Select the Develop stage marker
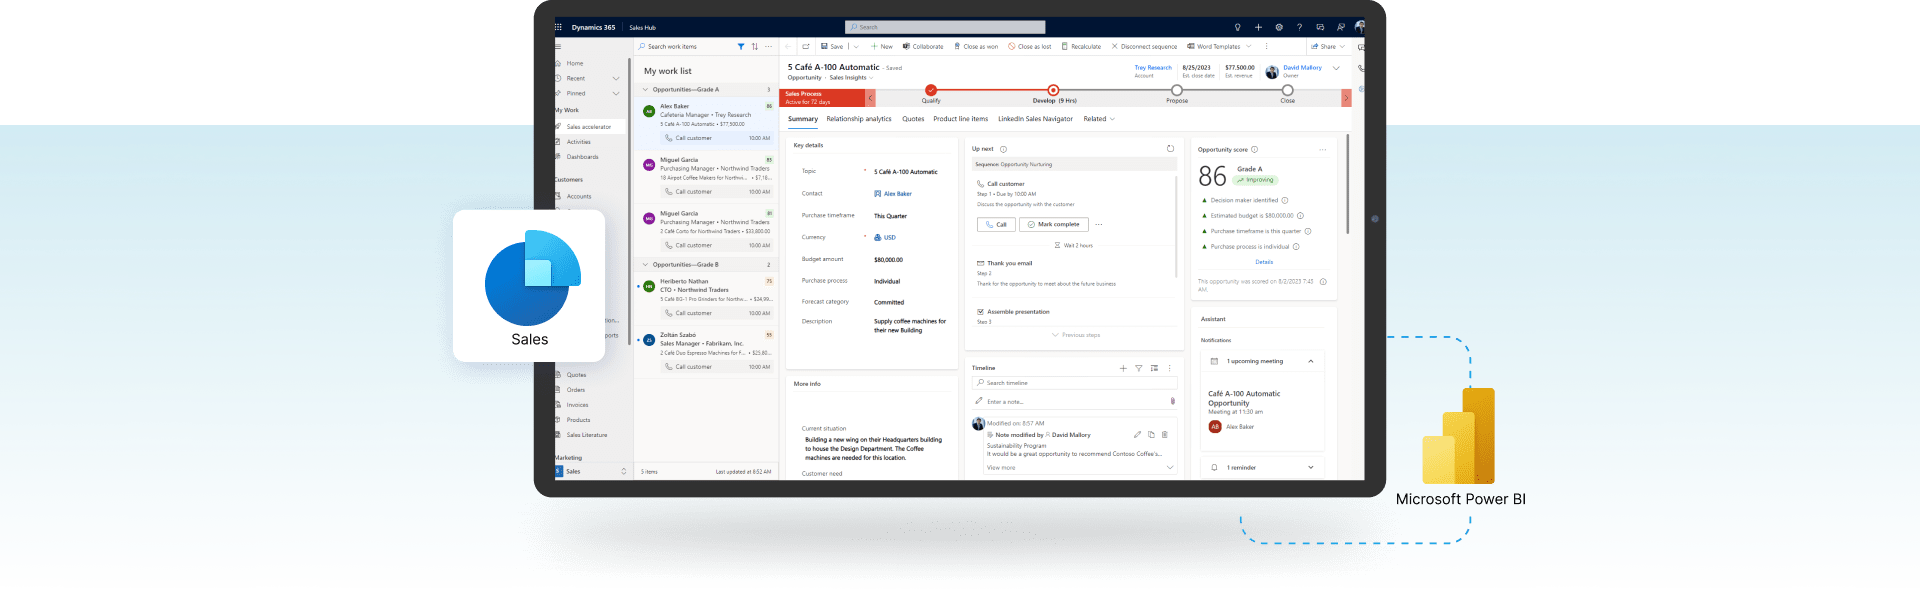The width and height of the screenshot is (1920, 608). coord(1053,90)
